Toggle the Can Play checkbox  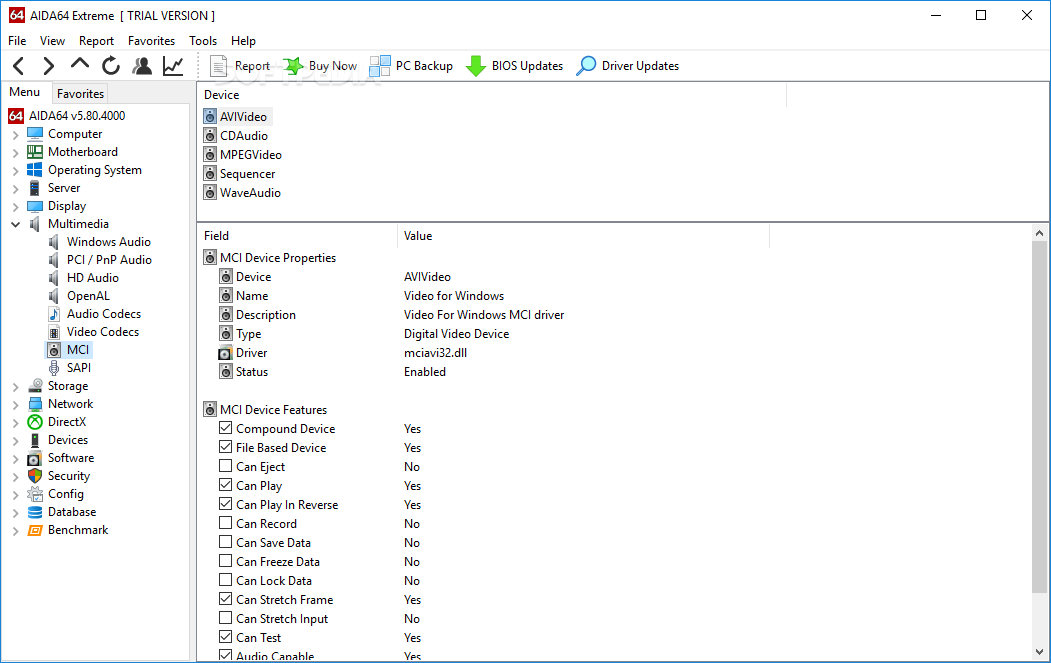[x=226, y=485]
